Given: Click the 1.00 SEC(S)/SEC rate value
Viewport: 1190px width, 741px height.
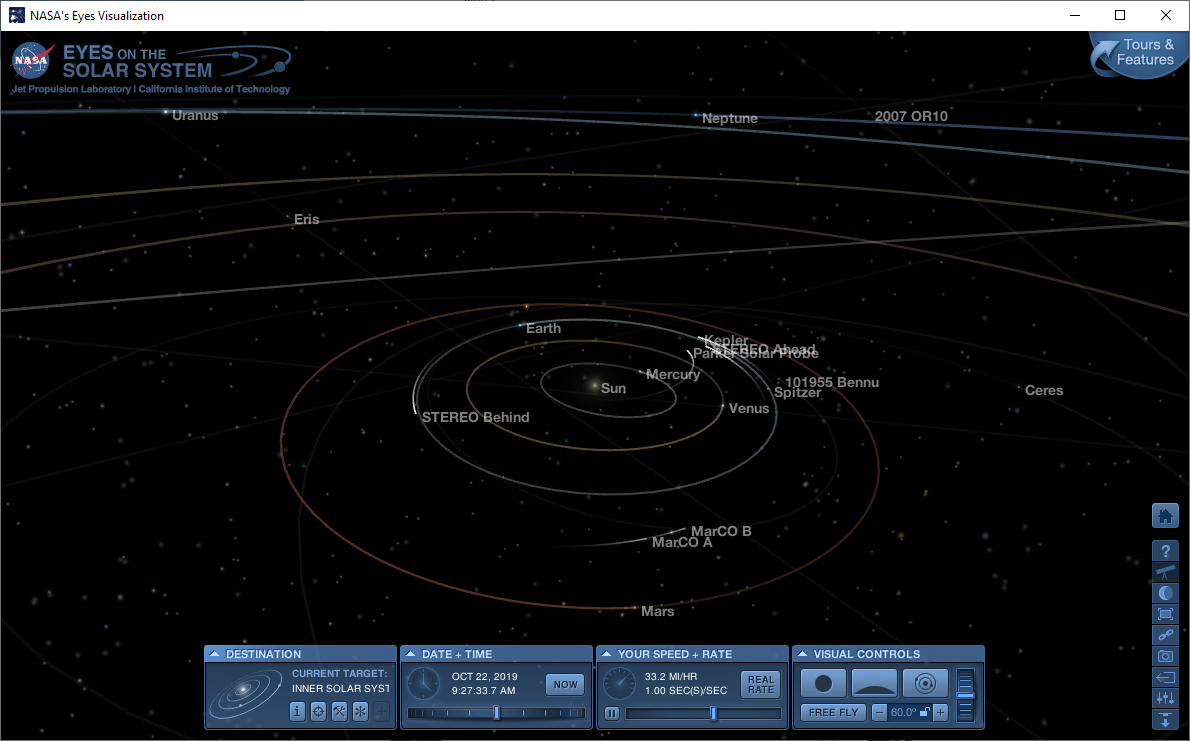Looking at the screenshot, I should [686, 691].
